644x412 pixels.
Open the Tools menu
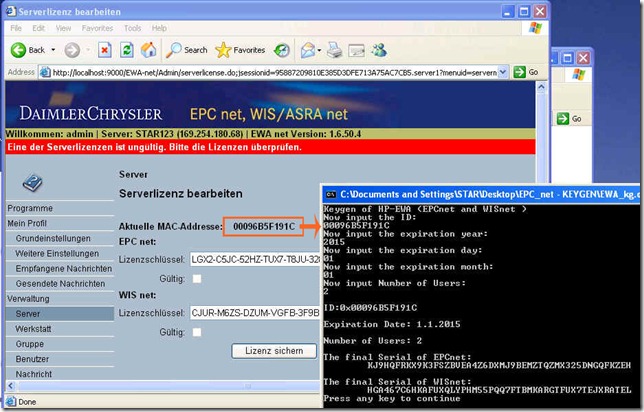tap(133, 28)
